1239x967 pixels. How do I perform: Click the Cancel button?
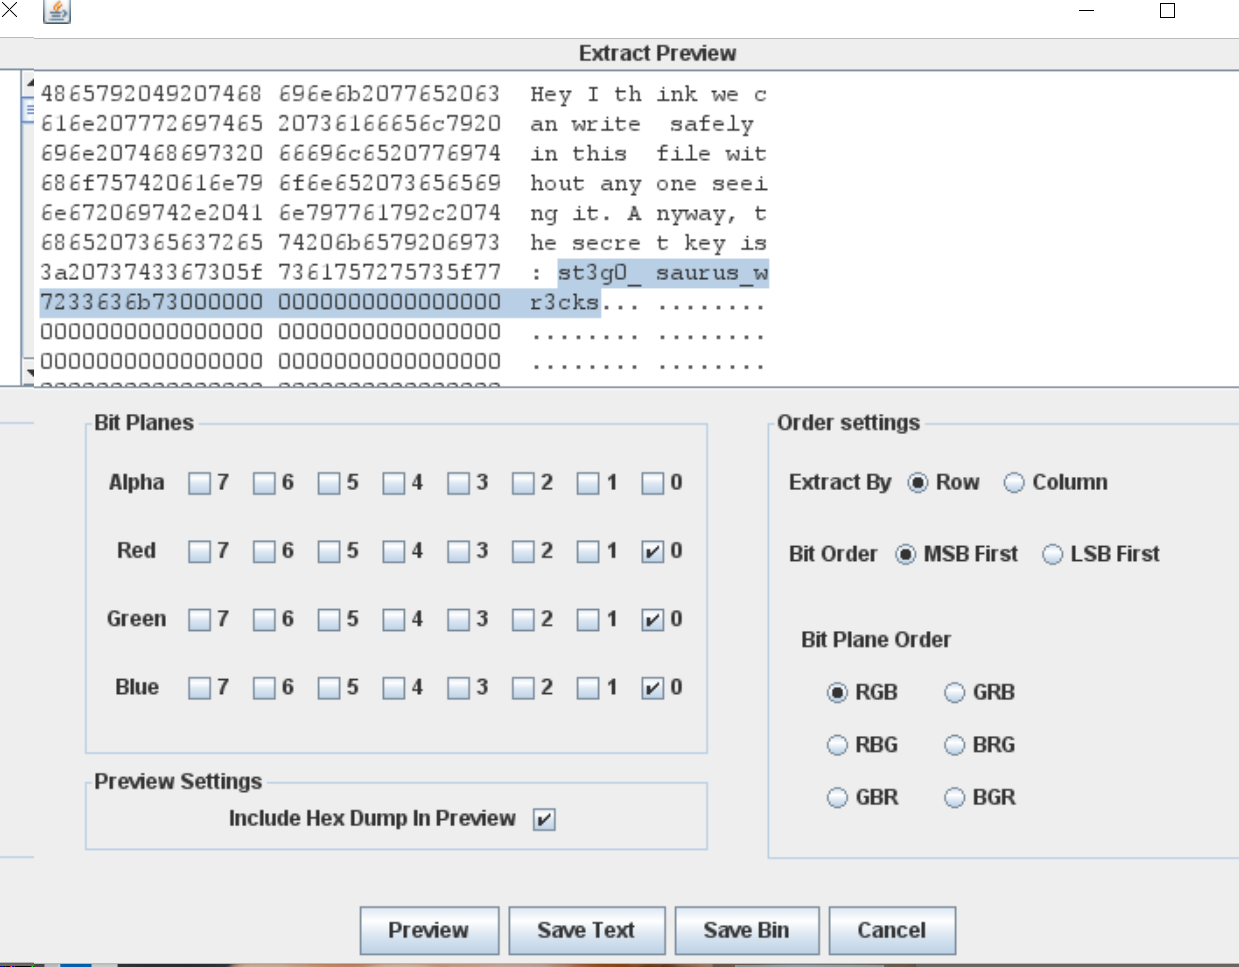[892, 931]
